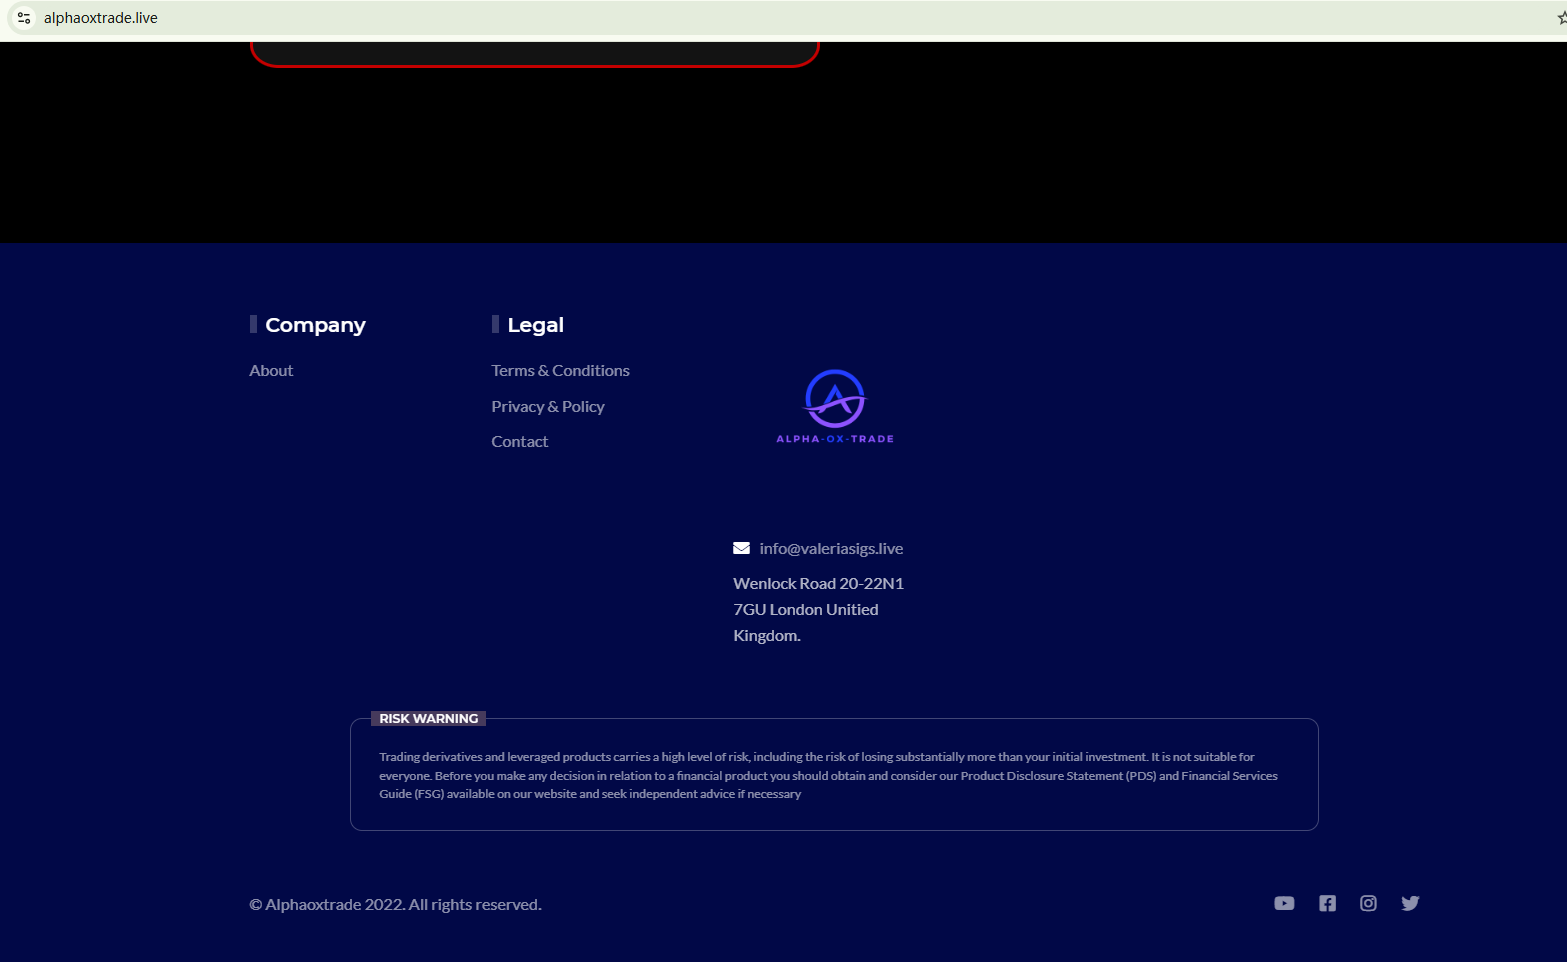Screen dimensions: 1567x962
Task: View site information icon in address bar
Action: coord(24,18)
